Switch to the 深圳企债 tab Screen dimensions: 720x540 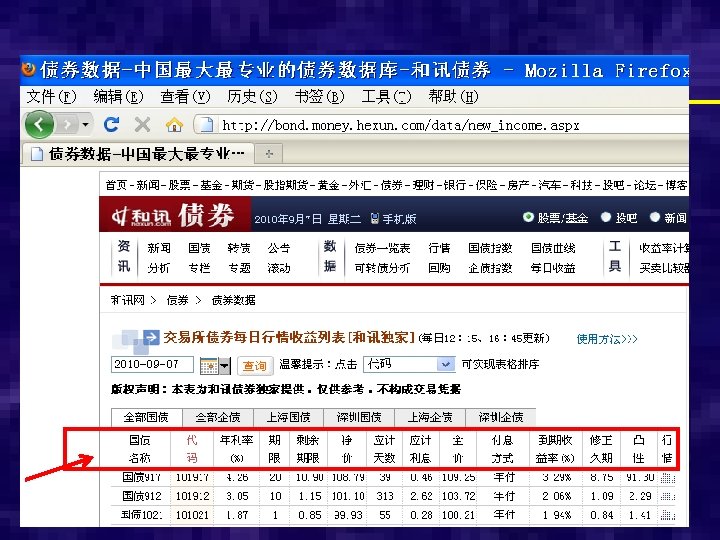501,417
